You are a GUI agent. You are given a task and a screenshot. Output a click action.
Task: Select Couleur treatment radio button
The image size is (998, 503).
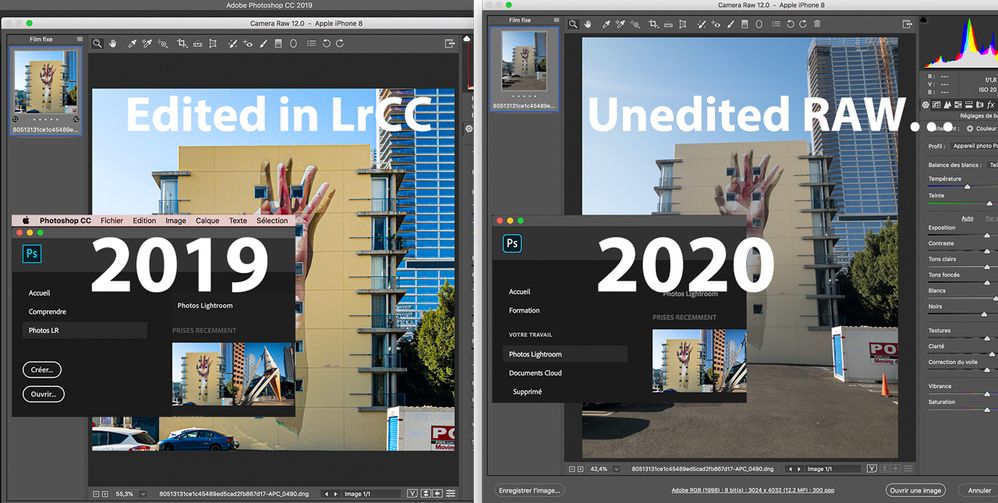coord(970,128)
